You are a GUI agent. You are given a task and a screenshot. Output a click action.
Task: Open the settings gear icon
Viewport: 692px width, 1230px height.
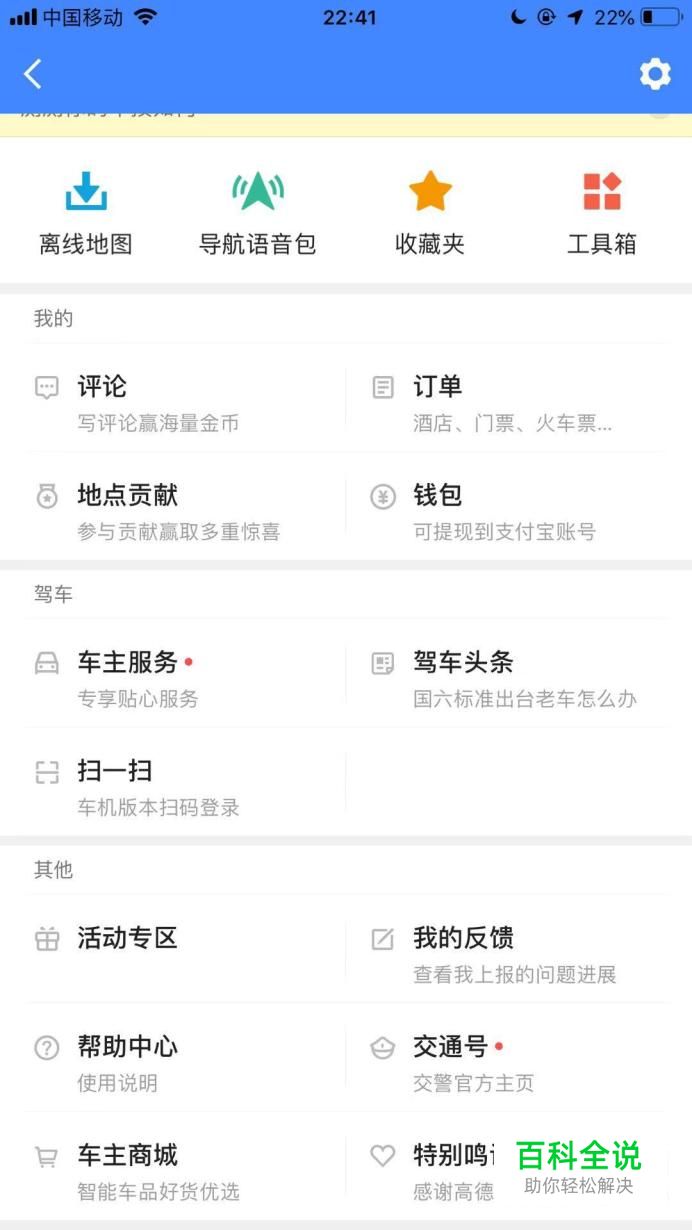[x=655, y=74]
